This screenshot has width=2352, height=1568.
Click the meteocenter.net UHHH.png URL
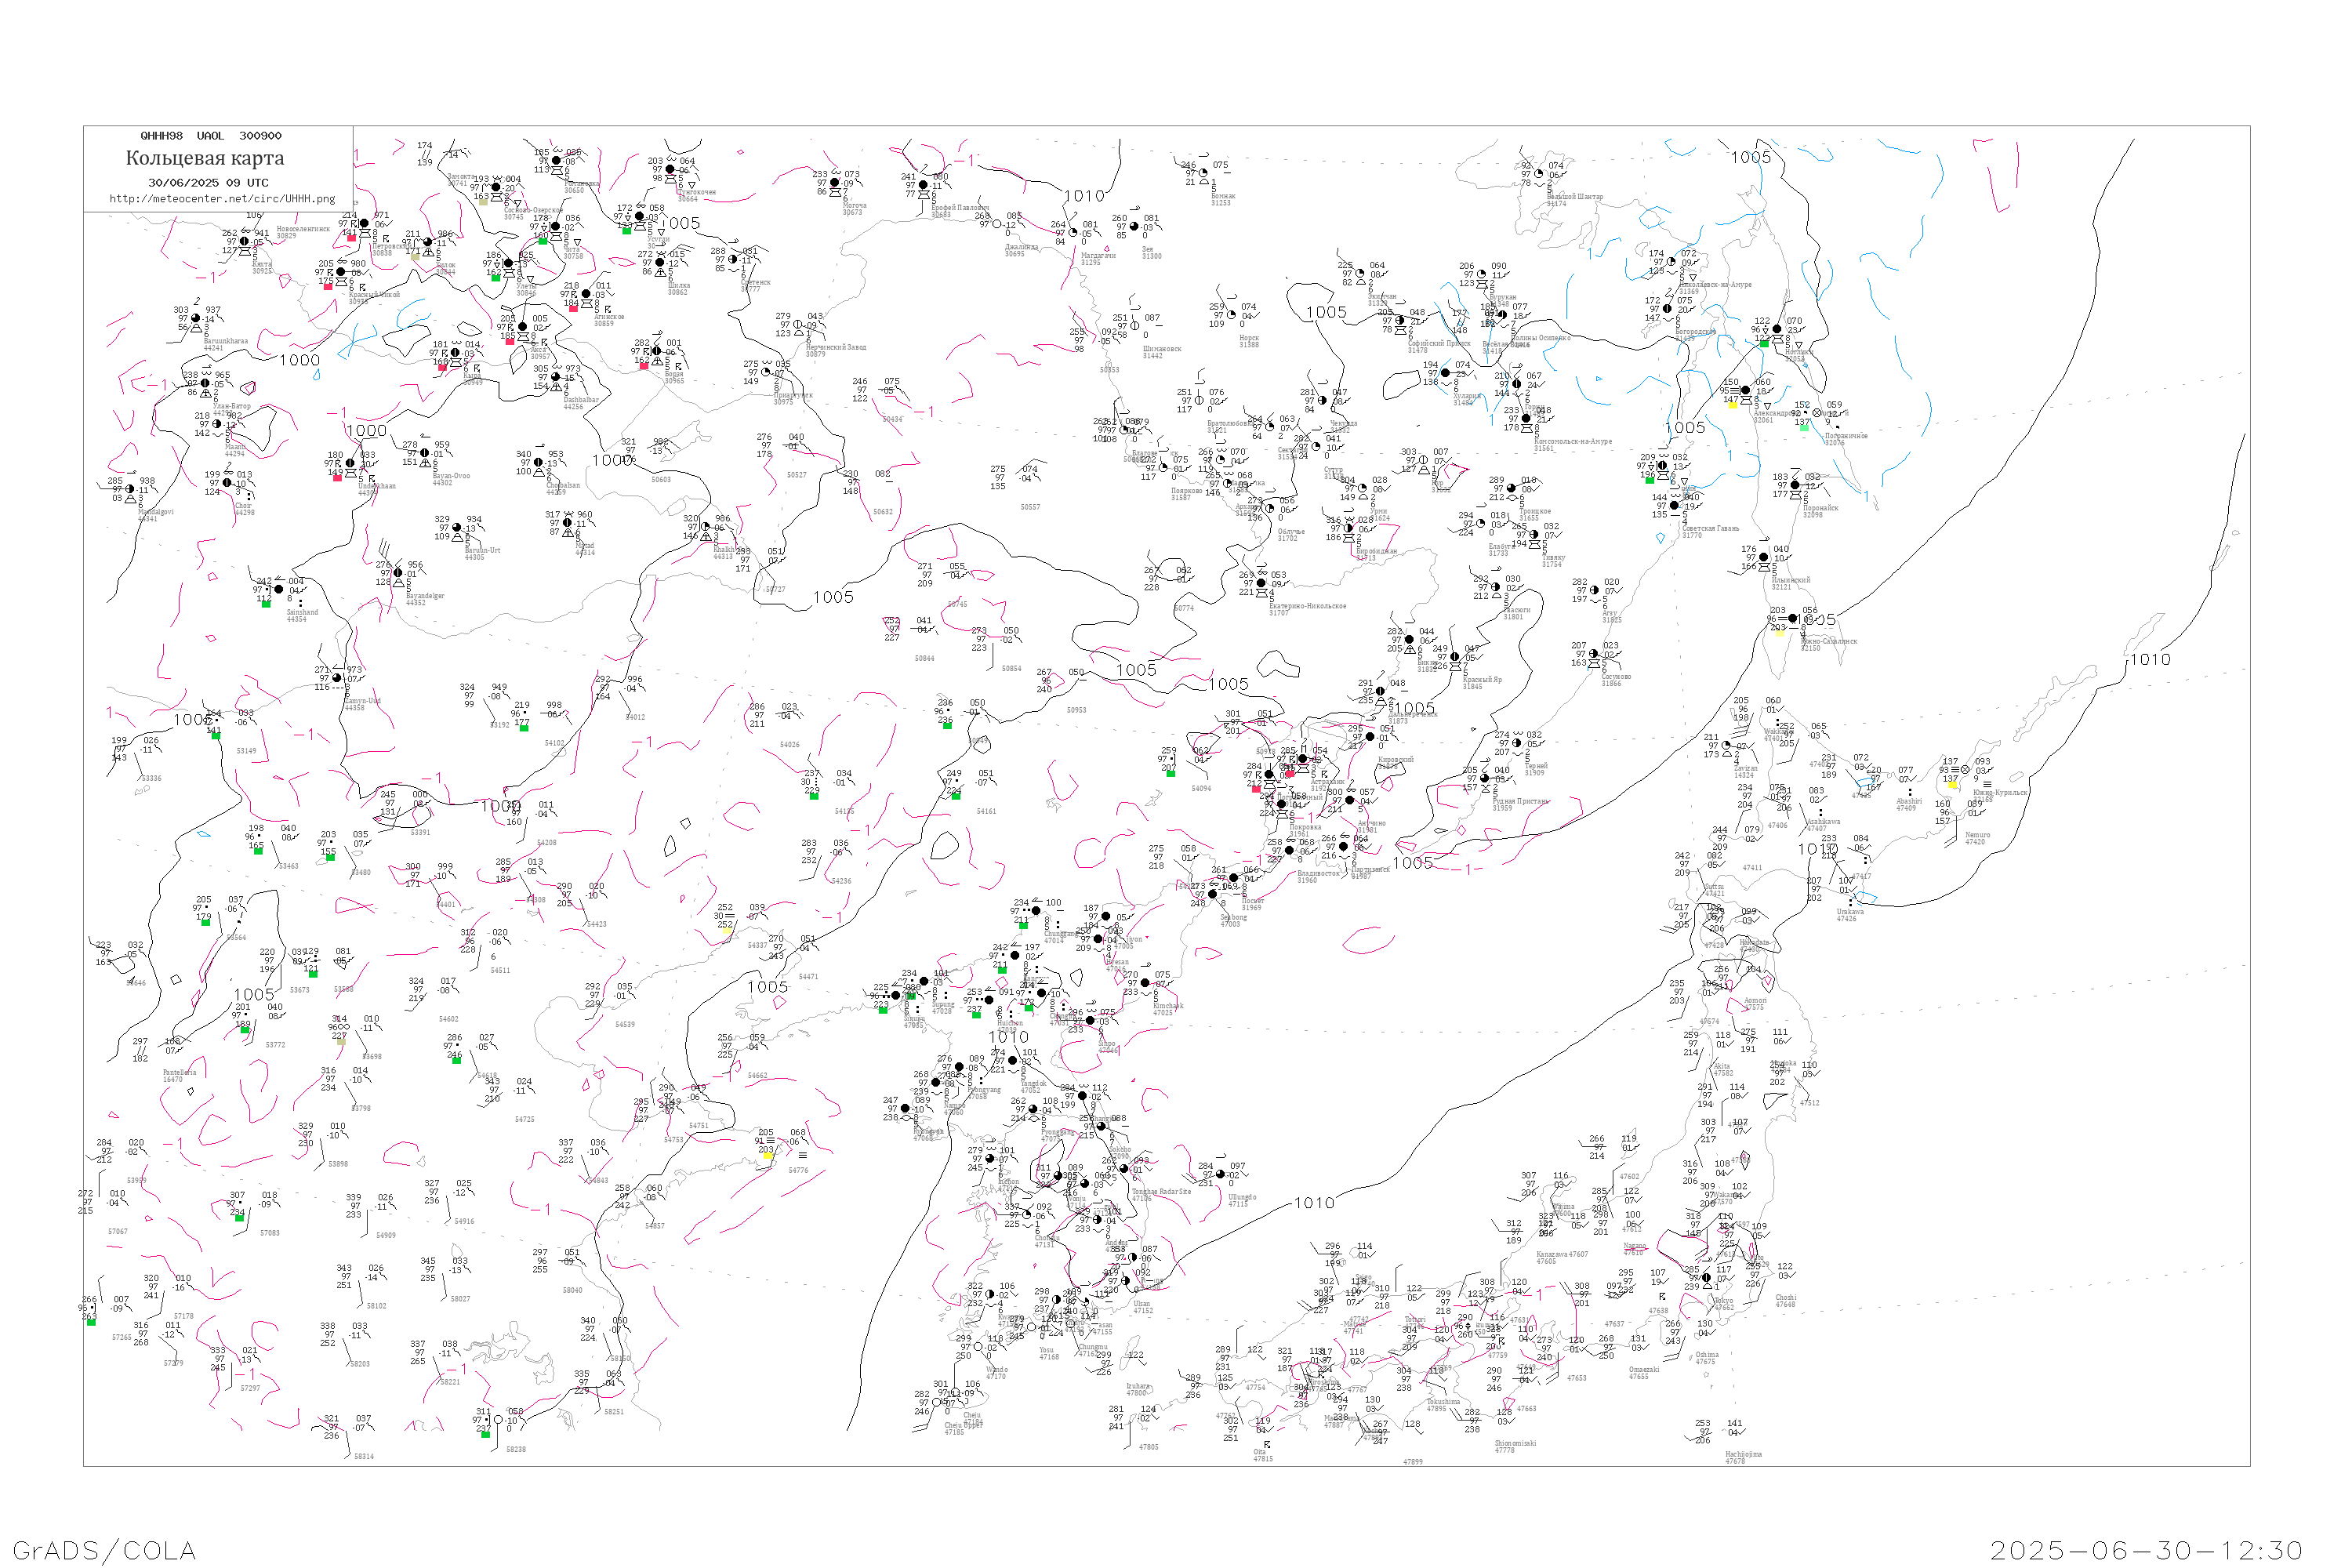(x=222, y=199)
